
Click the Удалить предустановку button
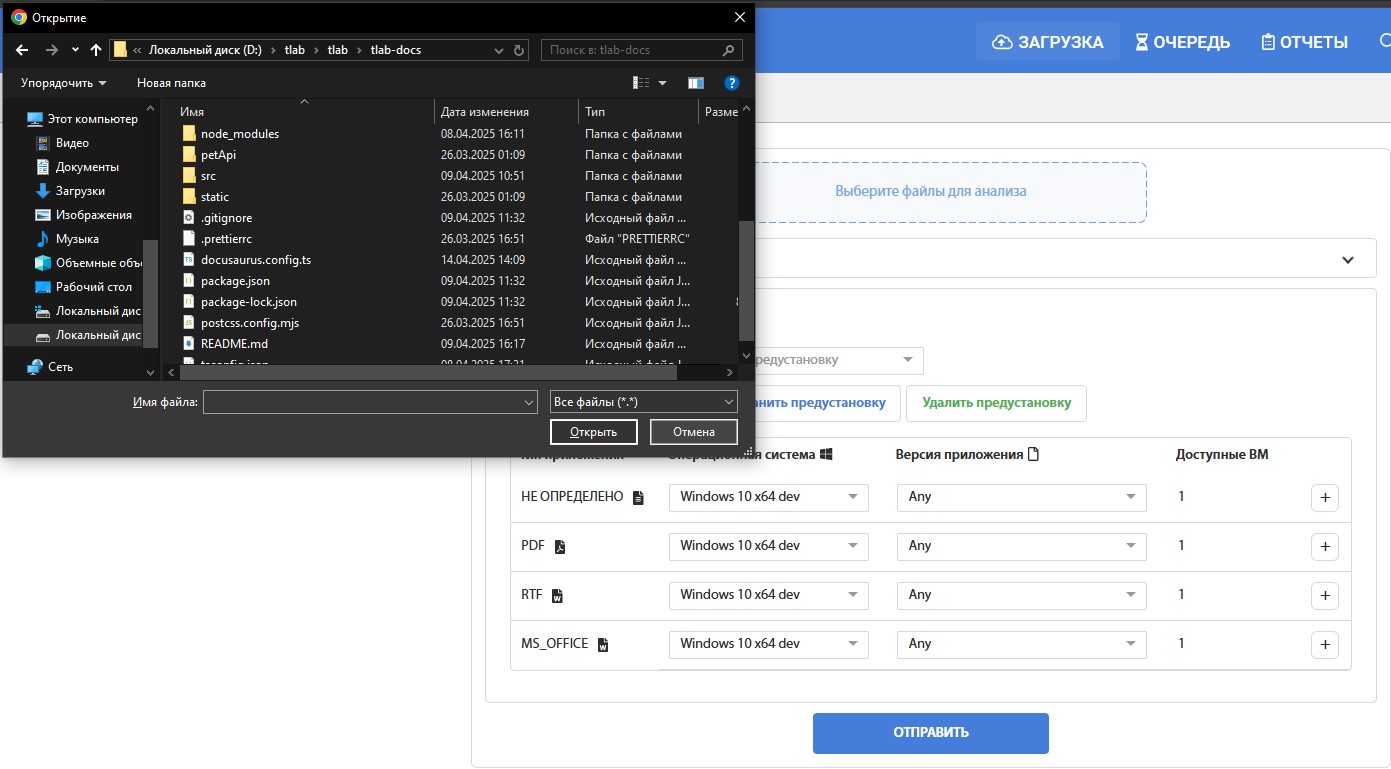(x=996, y=403)
